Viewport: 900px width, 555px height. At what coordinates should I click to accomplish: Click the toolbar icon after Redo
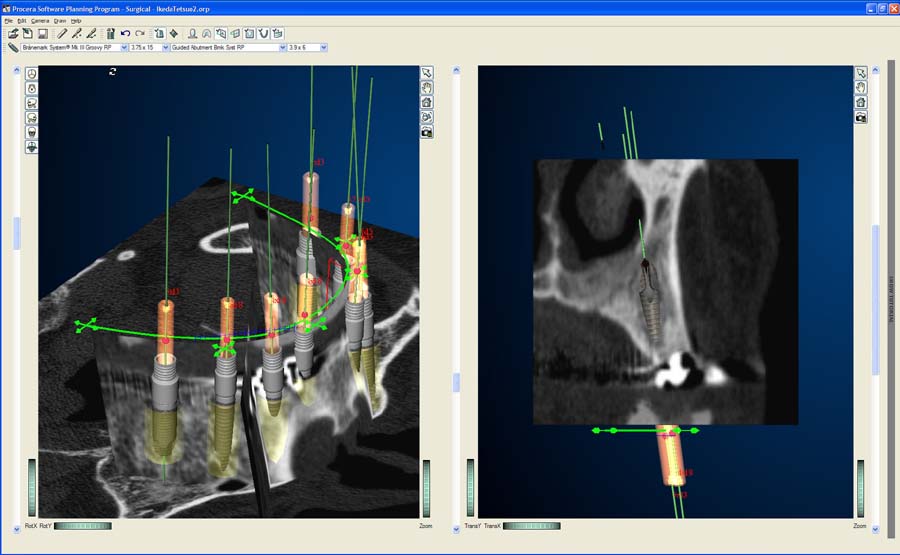(x=159, y=34)
